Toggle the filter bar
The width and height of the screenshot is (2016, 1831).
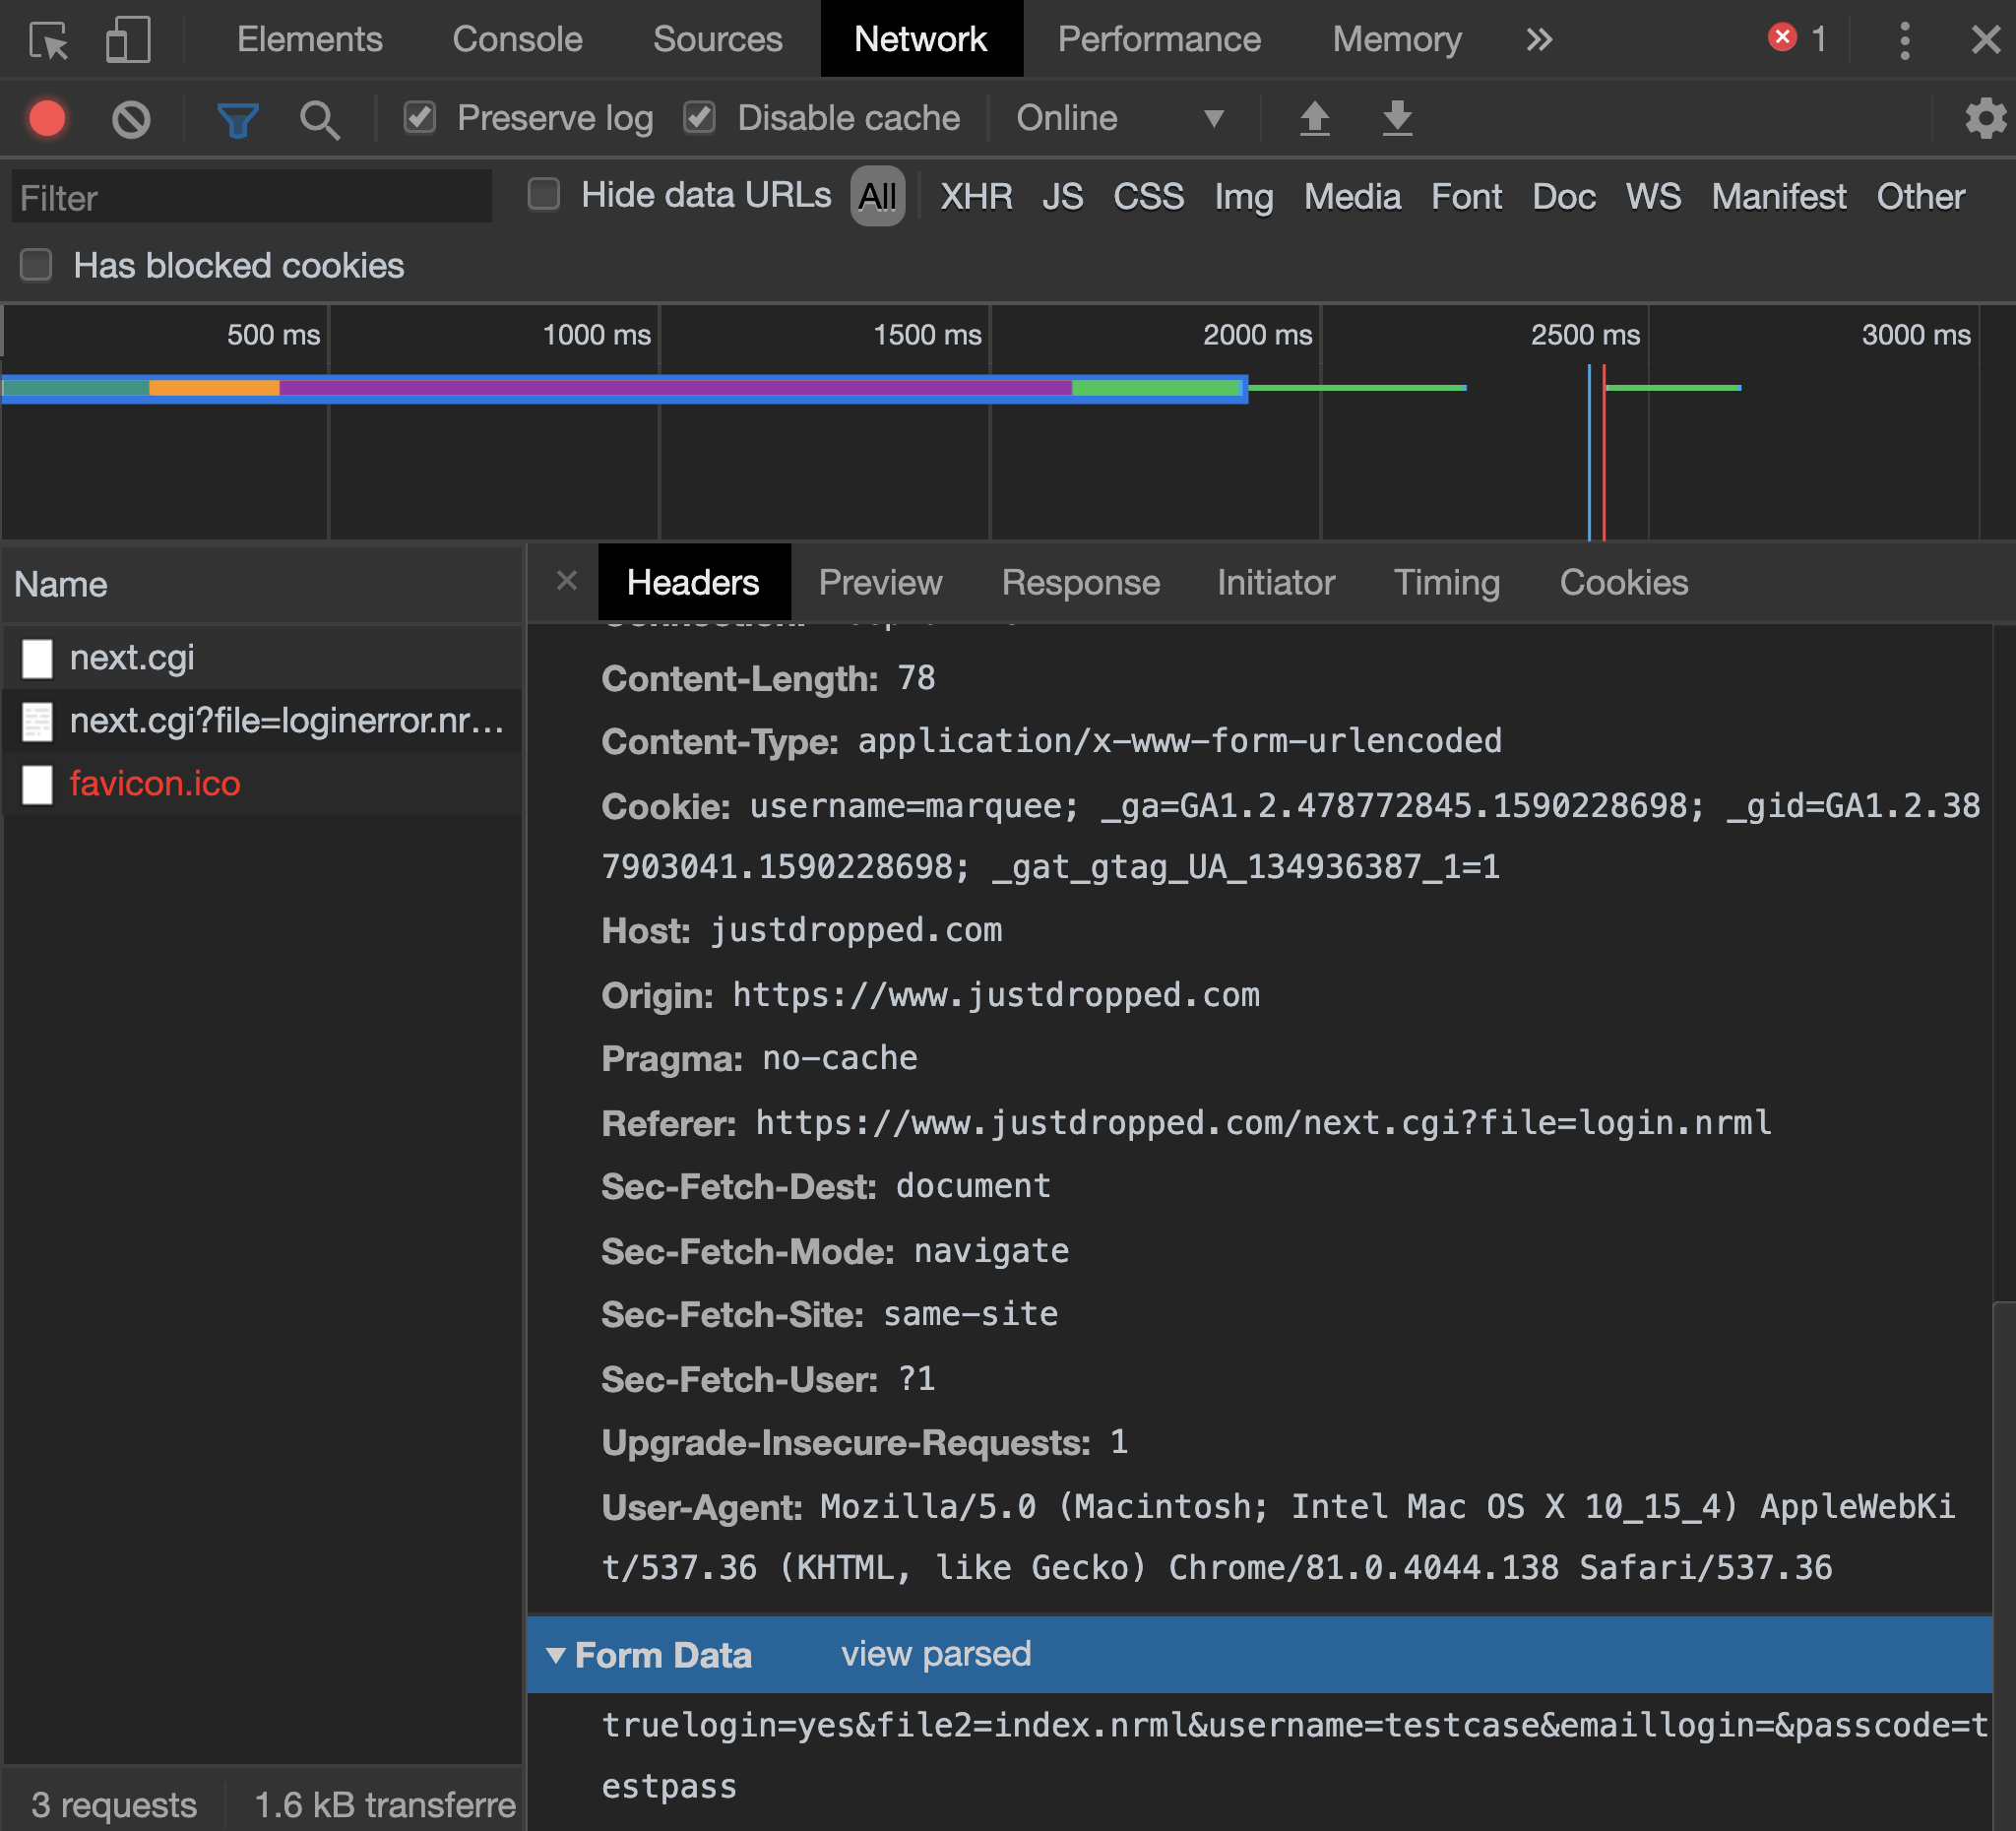(236, 118)
